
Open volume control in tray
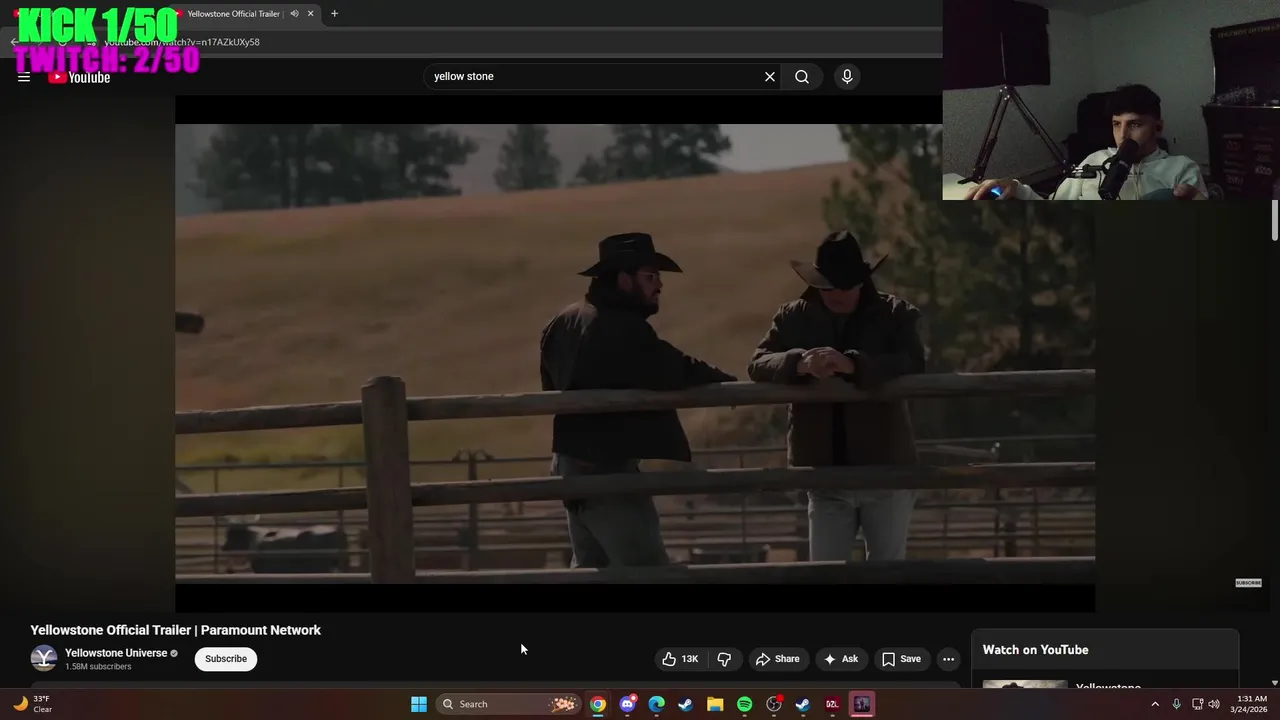(x=1214, y=704)
